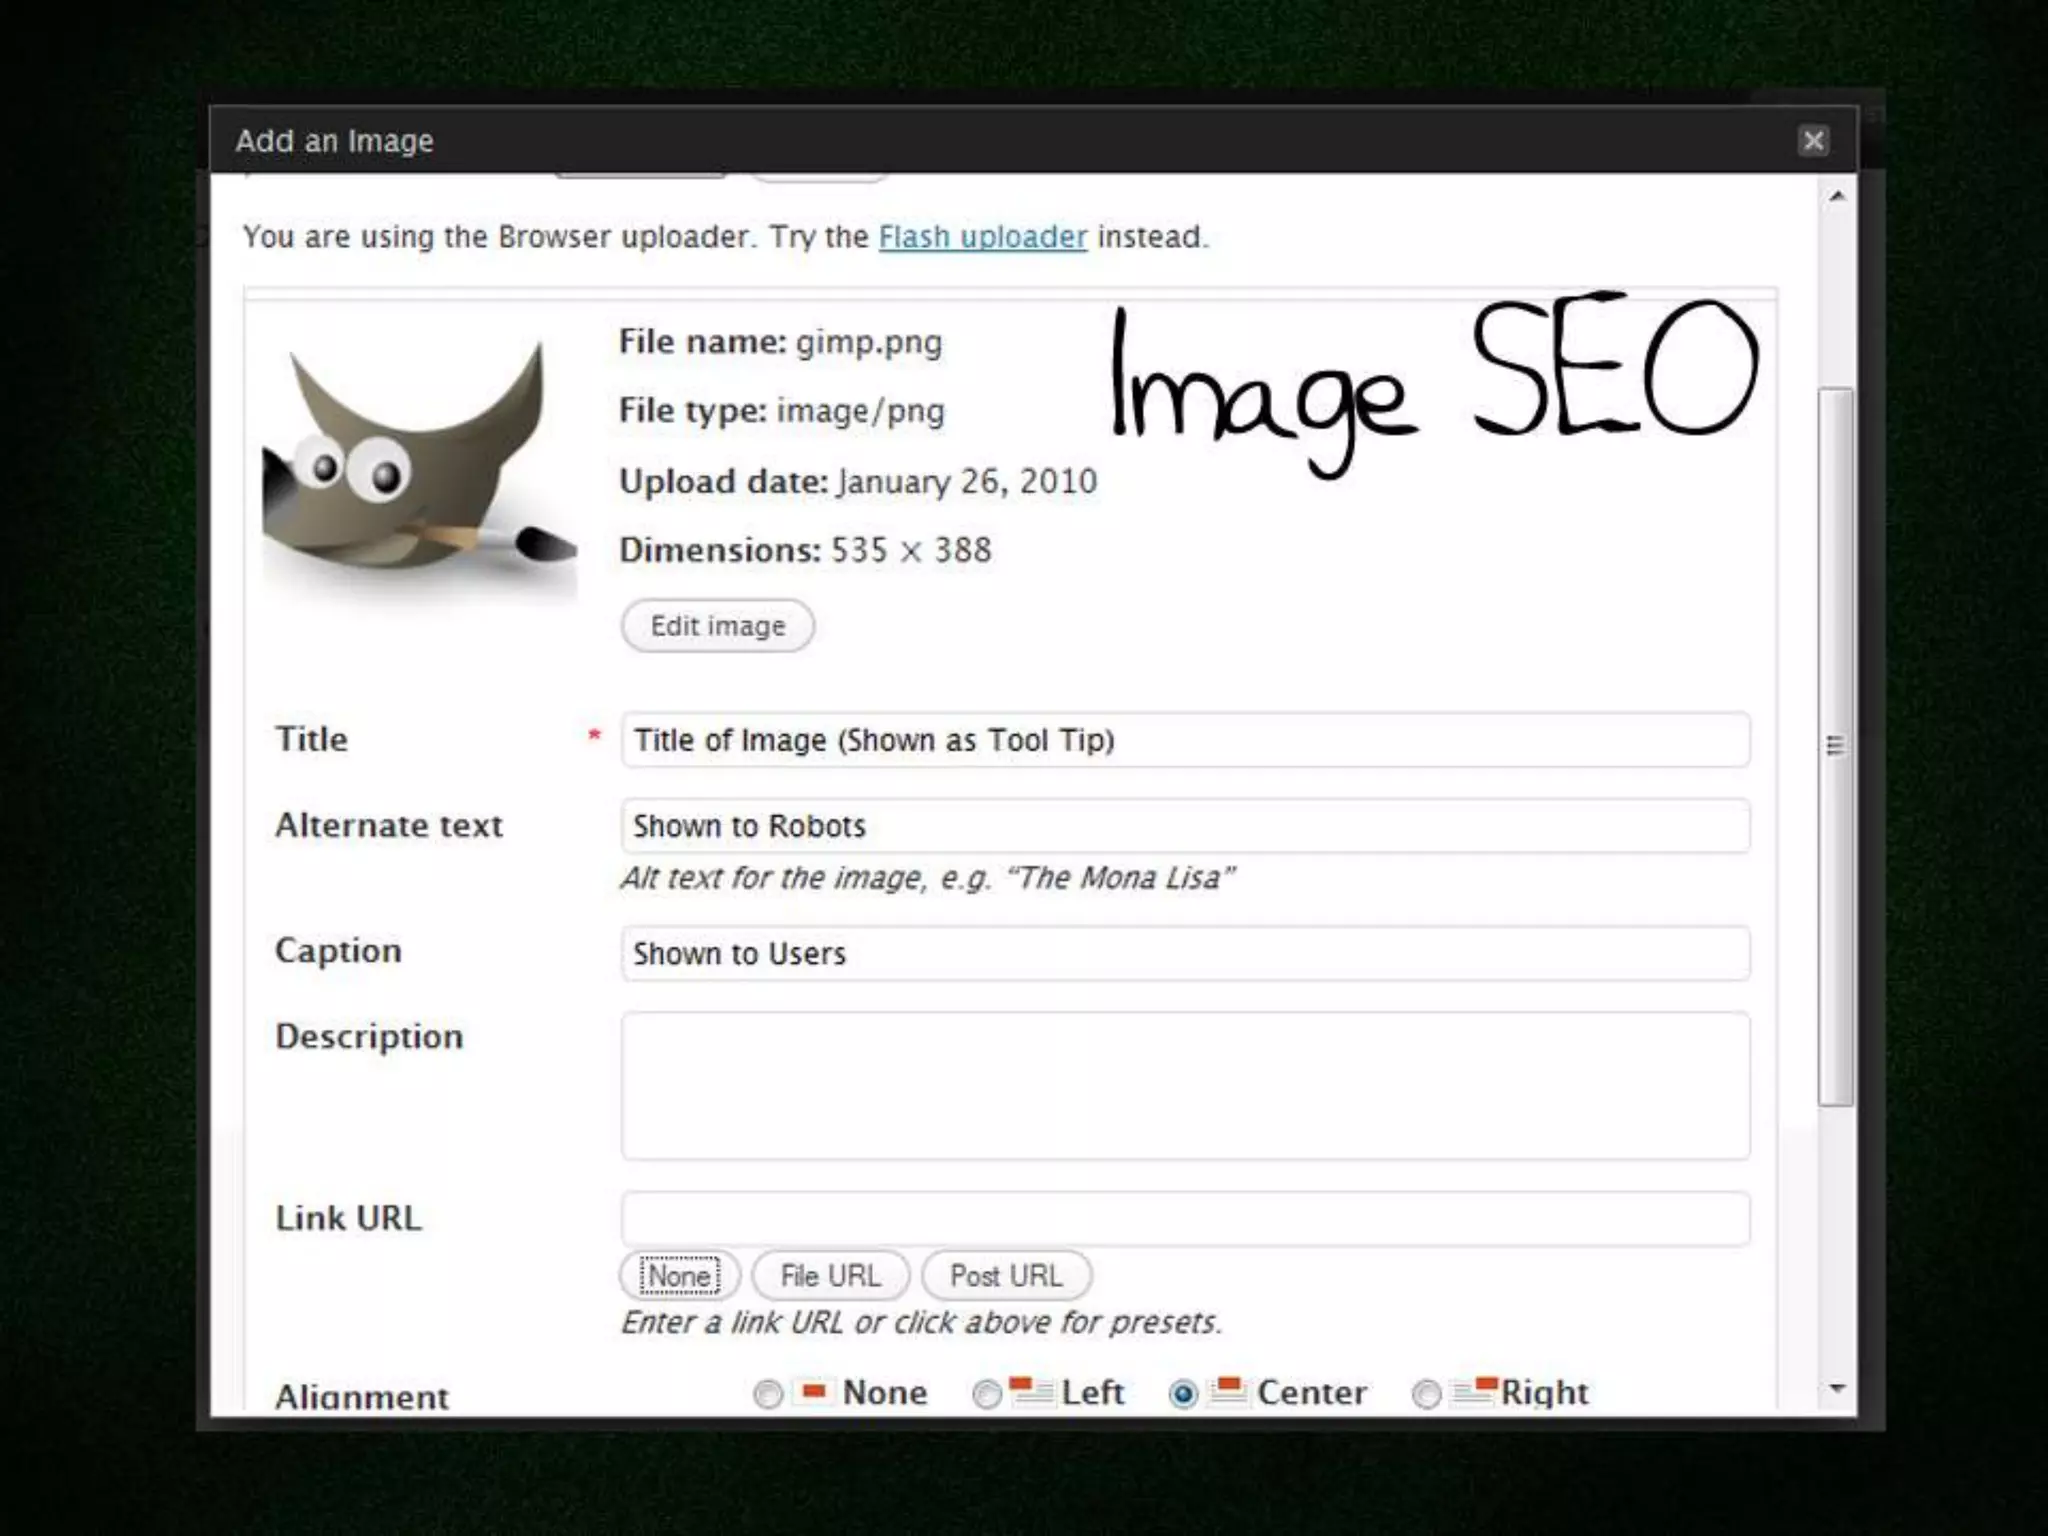Click into the Description text area

pos(1185,1086)
